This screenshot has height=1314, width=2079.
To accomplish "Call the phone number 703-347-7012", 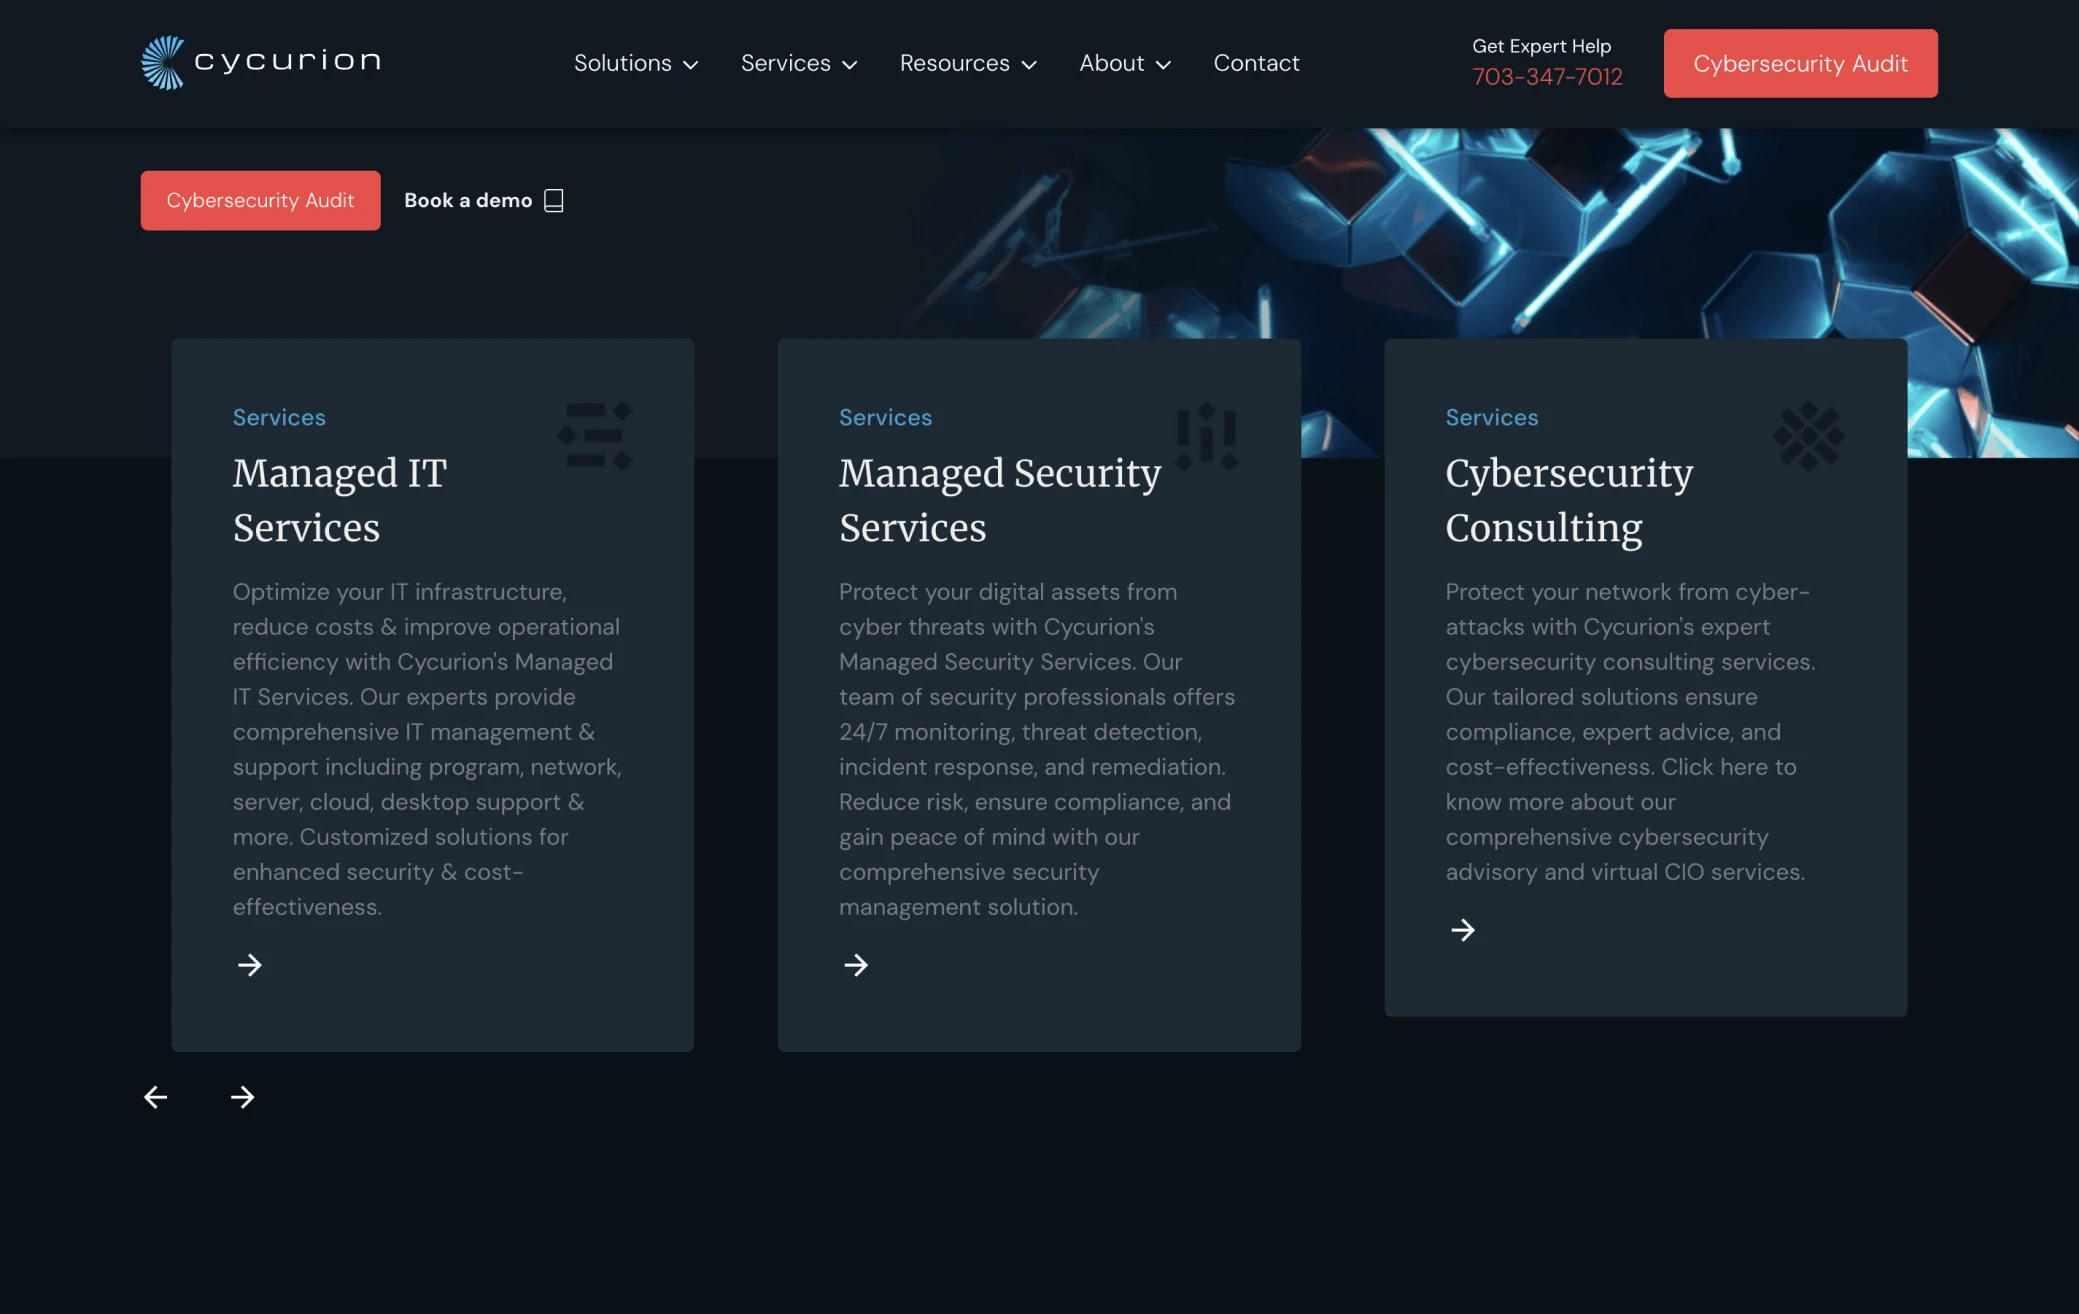I will click(1547, 77).
